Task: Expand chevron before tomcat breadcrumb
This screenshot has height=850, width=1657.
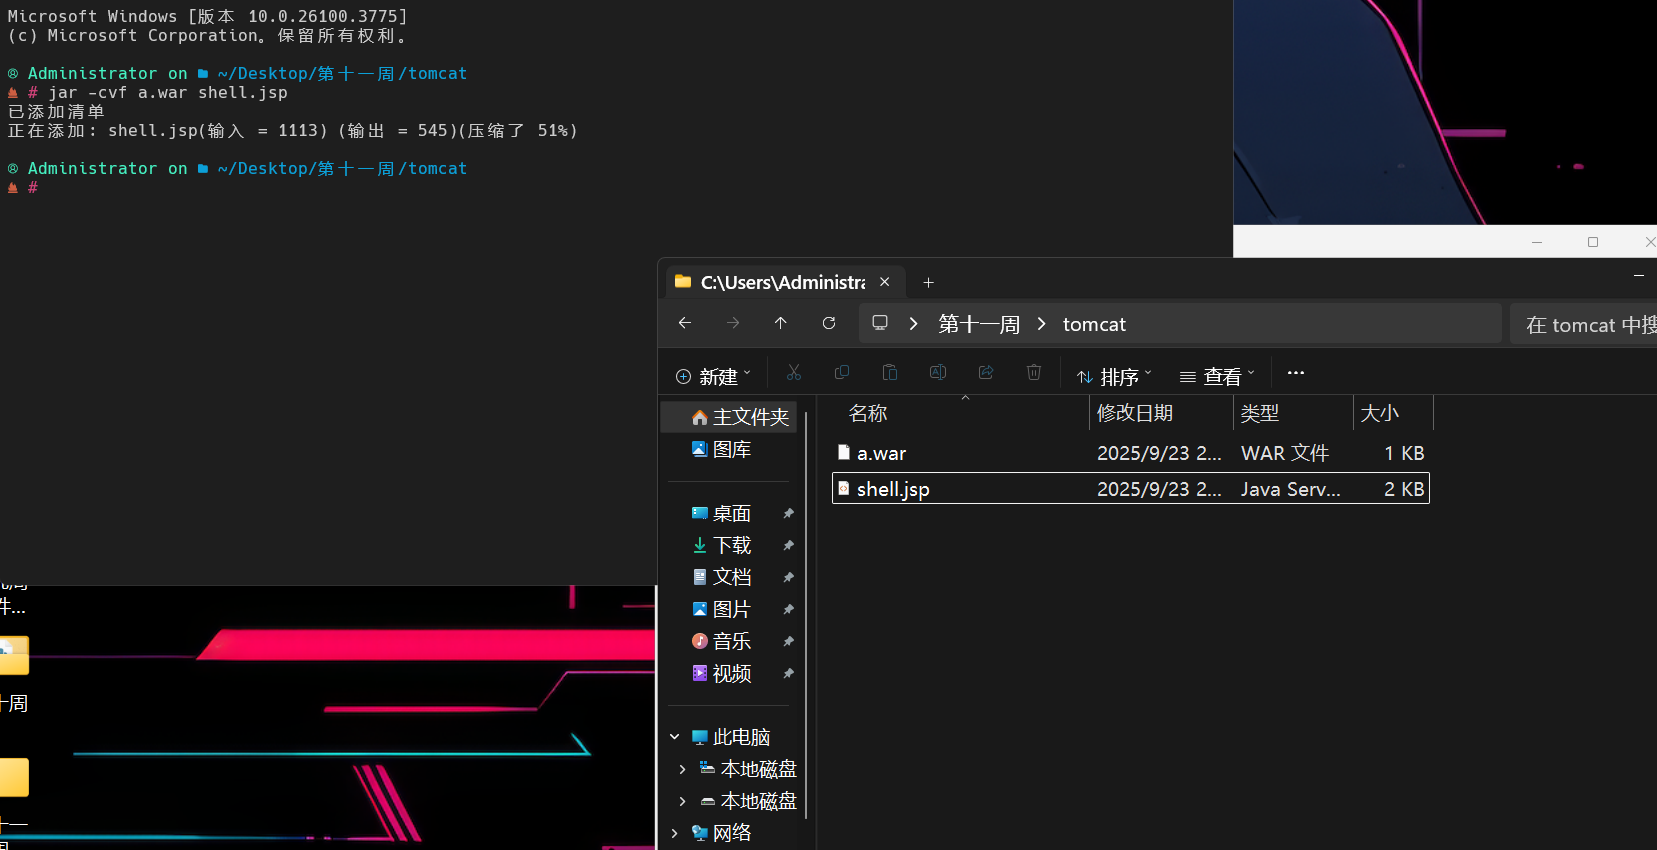Action: pyautogui.click(x=1042, y=324)
